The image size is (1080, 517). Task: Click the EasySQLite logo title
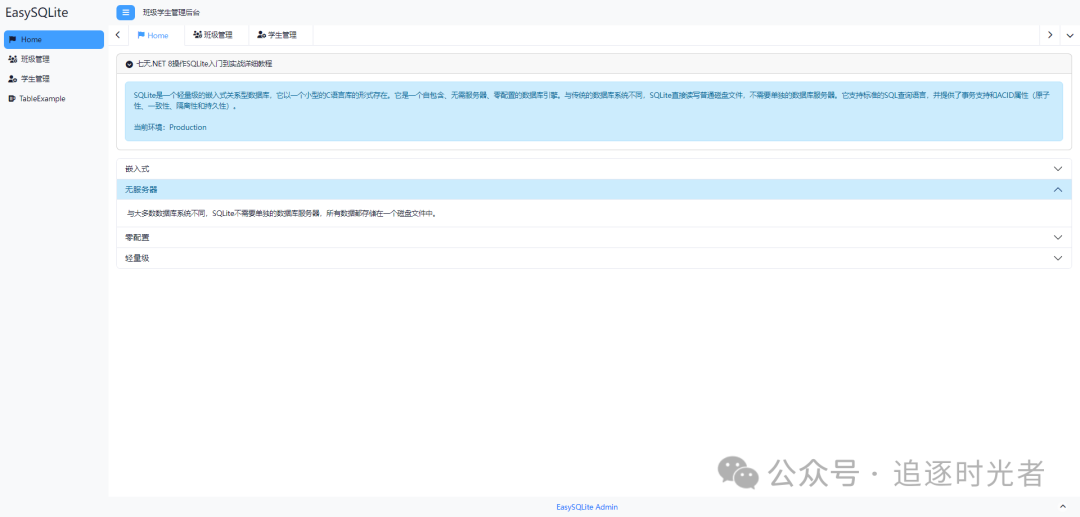click(x=37, y=12)
